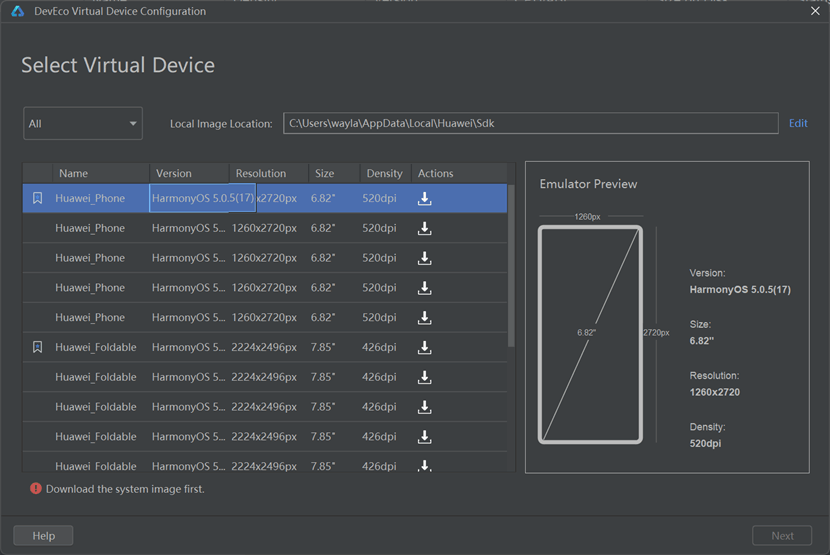Open the All device type dropdown
The image size is (830, 555).
point(83,123)
